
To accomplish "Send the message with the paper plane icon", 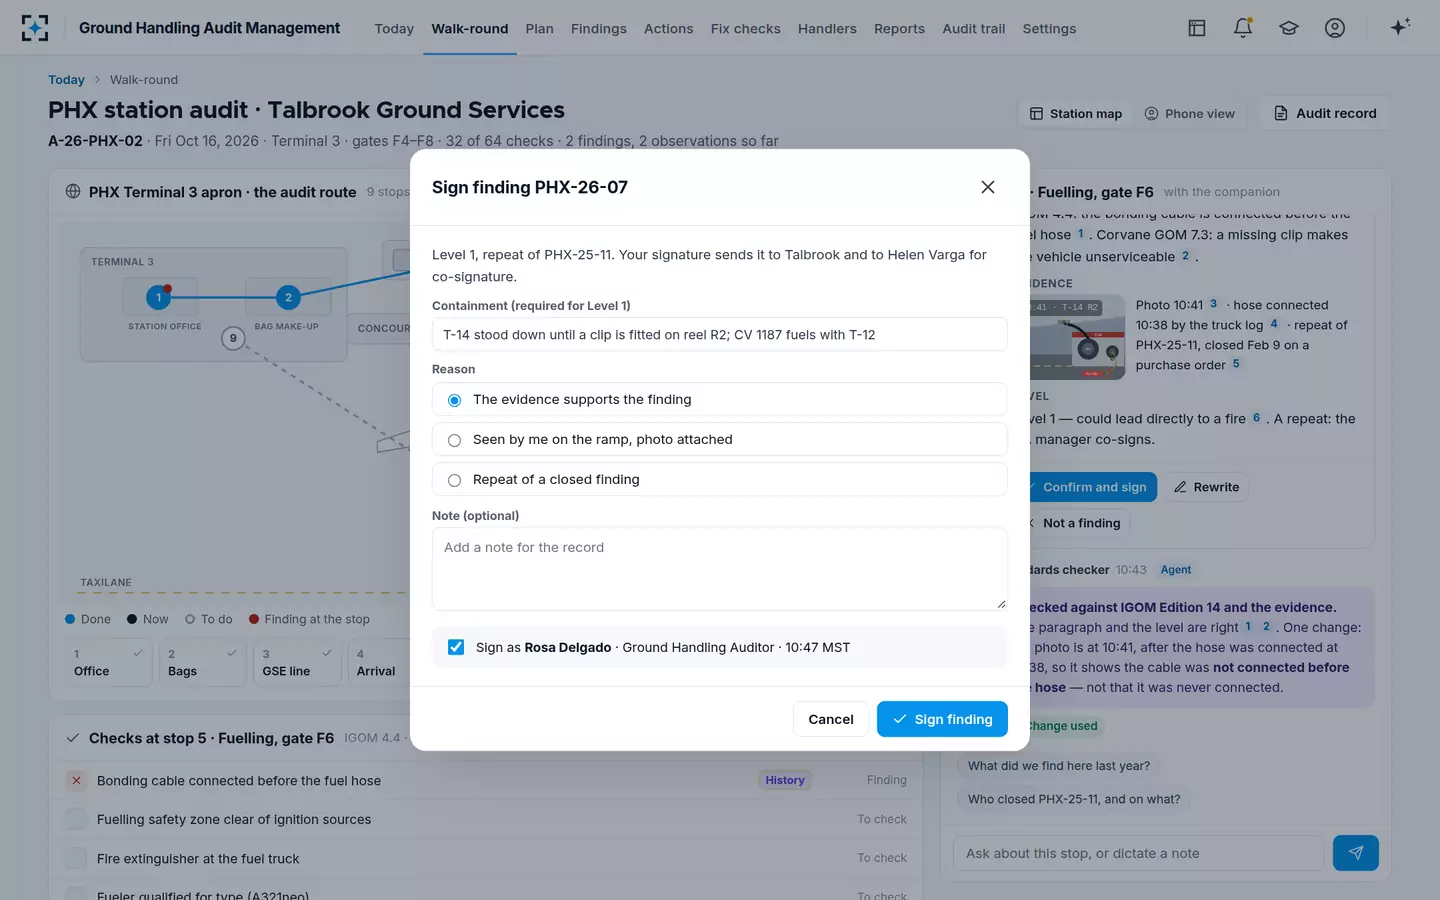I will 1356,853.
